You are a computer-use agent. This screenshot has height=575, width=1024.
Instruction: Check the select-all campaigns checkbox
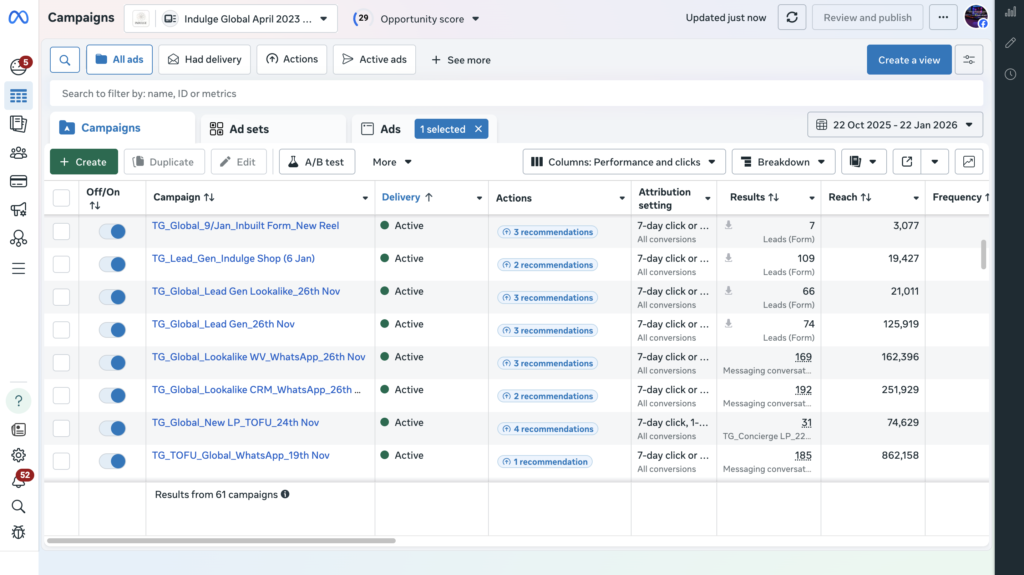[x=62, y=198]
